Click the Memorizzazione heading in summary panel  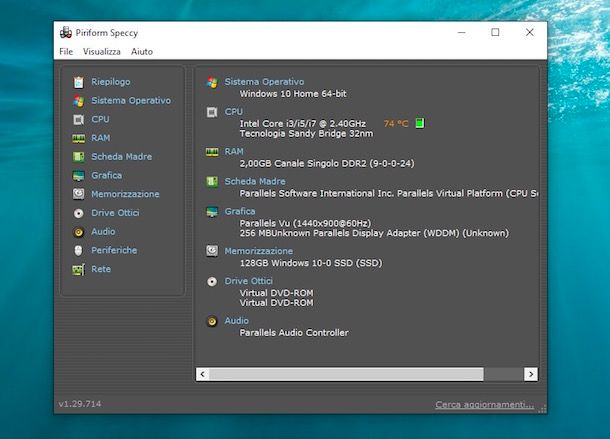[258, 251]
